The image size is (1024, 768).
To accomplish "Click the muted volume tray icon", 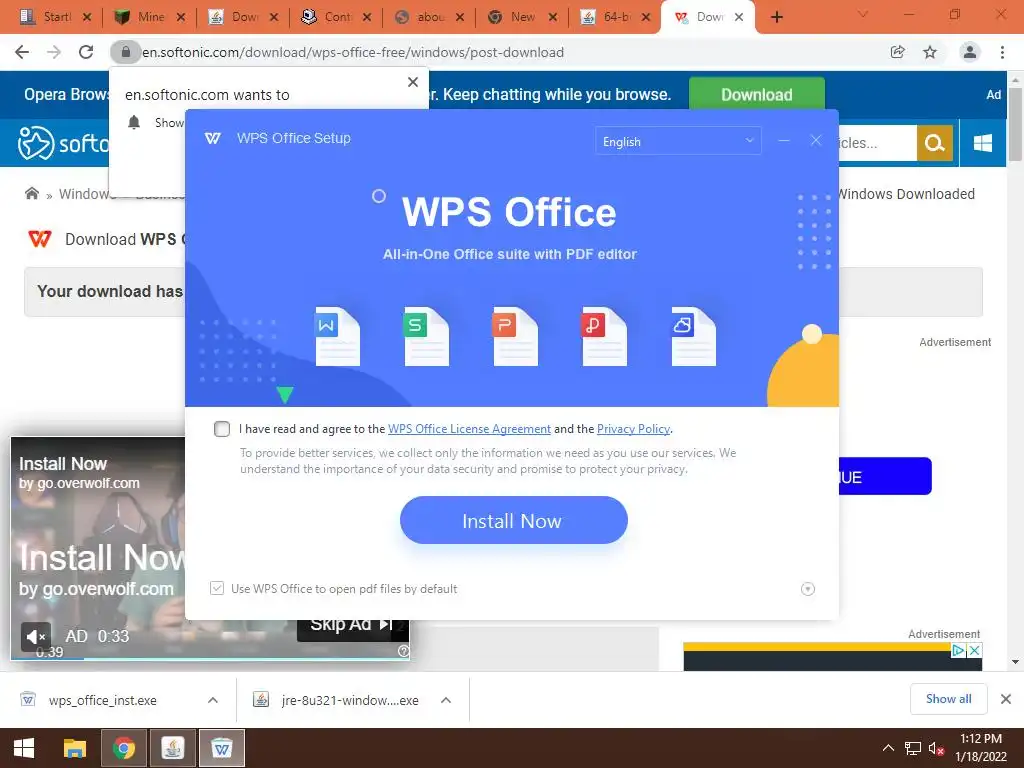I will tap(936, 748).
